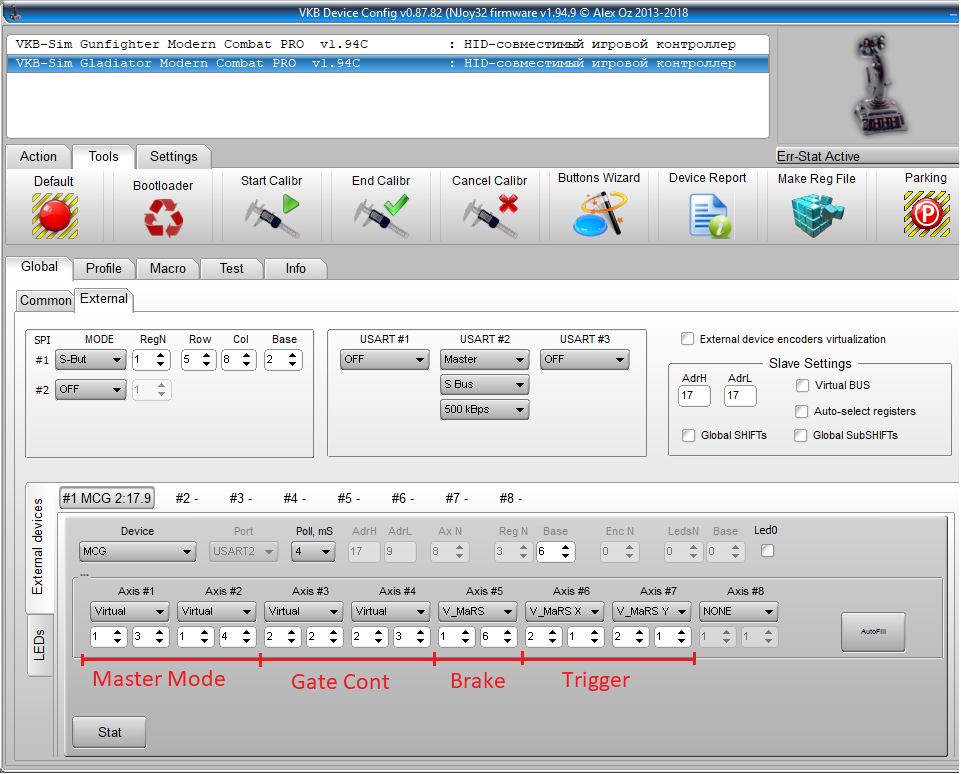
Task: Expand the 500 kBps baud rate dropdown
Action: pyautogui.click(x=484, y=409)
